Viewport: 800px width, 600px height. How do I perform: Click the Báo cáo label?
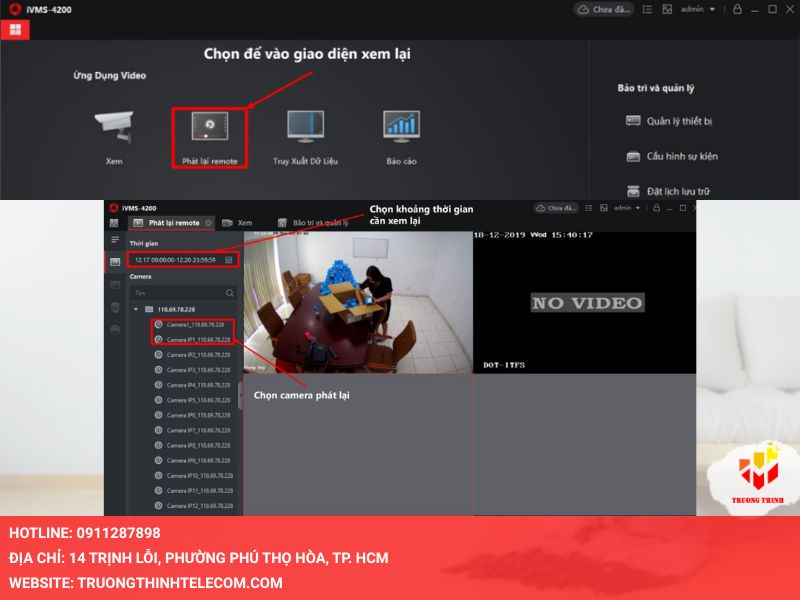point(402,161)
